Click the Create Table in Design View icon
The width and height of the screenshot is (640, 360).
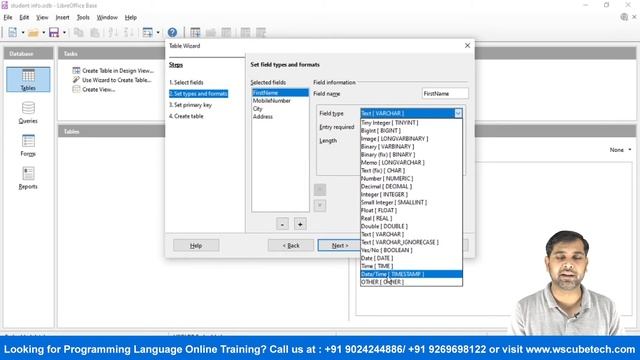(x=76, y=71)
